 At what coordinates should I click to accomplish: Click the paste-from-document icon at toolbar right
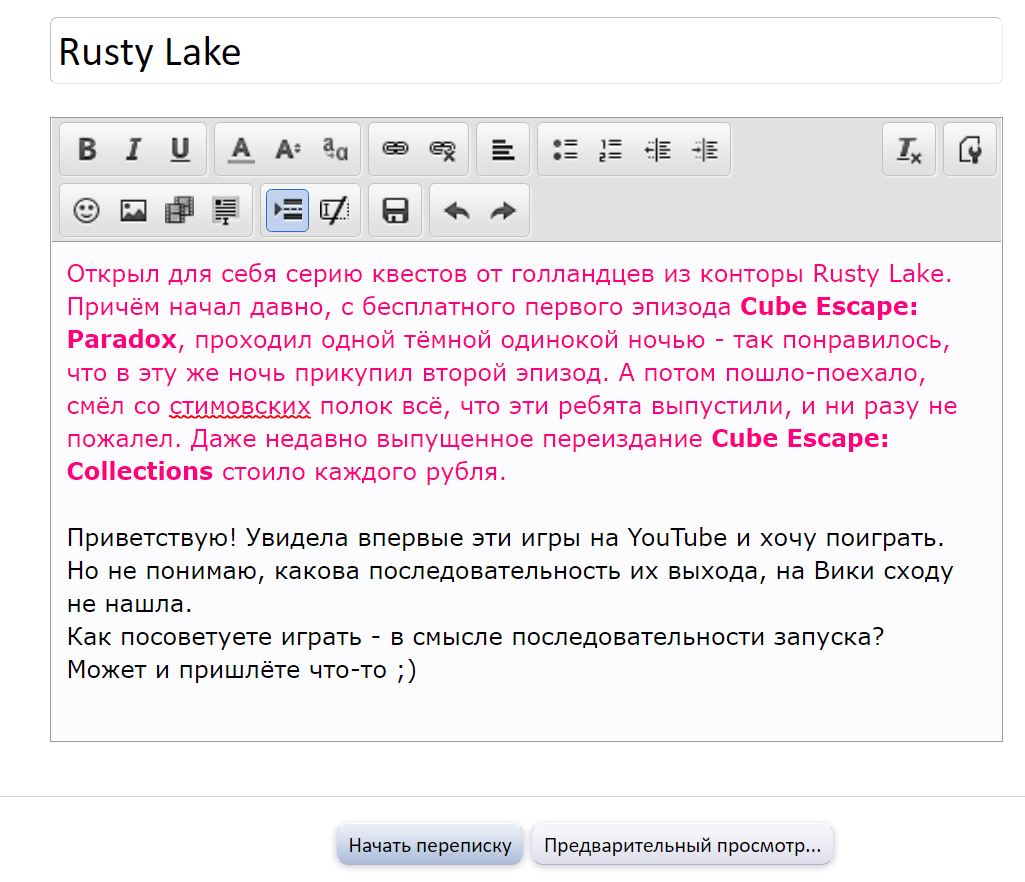[969, 150]
